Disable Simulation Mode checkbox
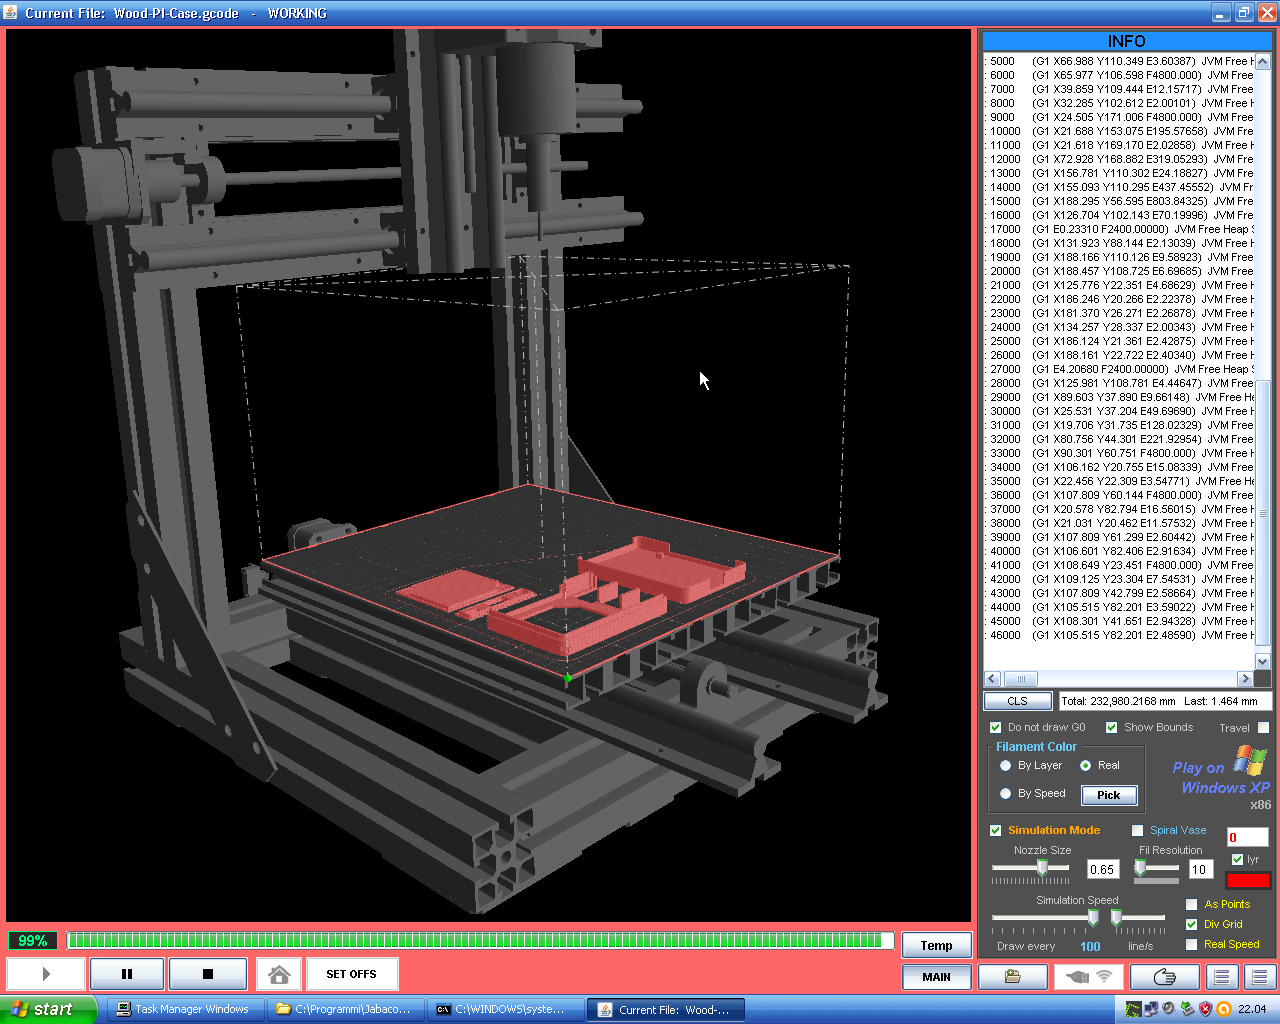 (995, 830)
